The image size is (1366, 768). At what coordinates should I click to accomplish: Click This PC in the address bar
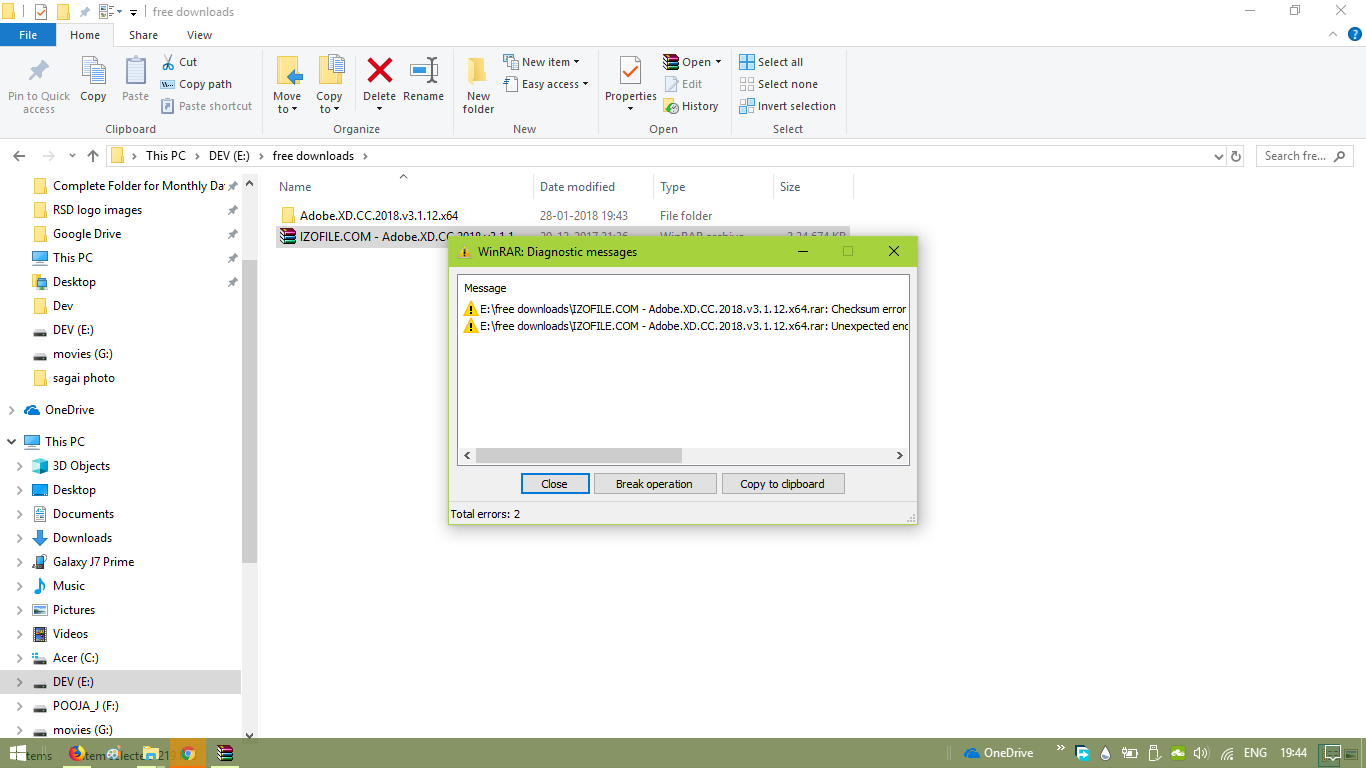tap(165, 156)
